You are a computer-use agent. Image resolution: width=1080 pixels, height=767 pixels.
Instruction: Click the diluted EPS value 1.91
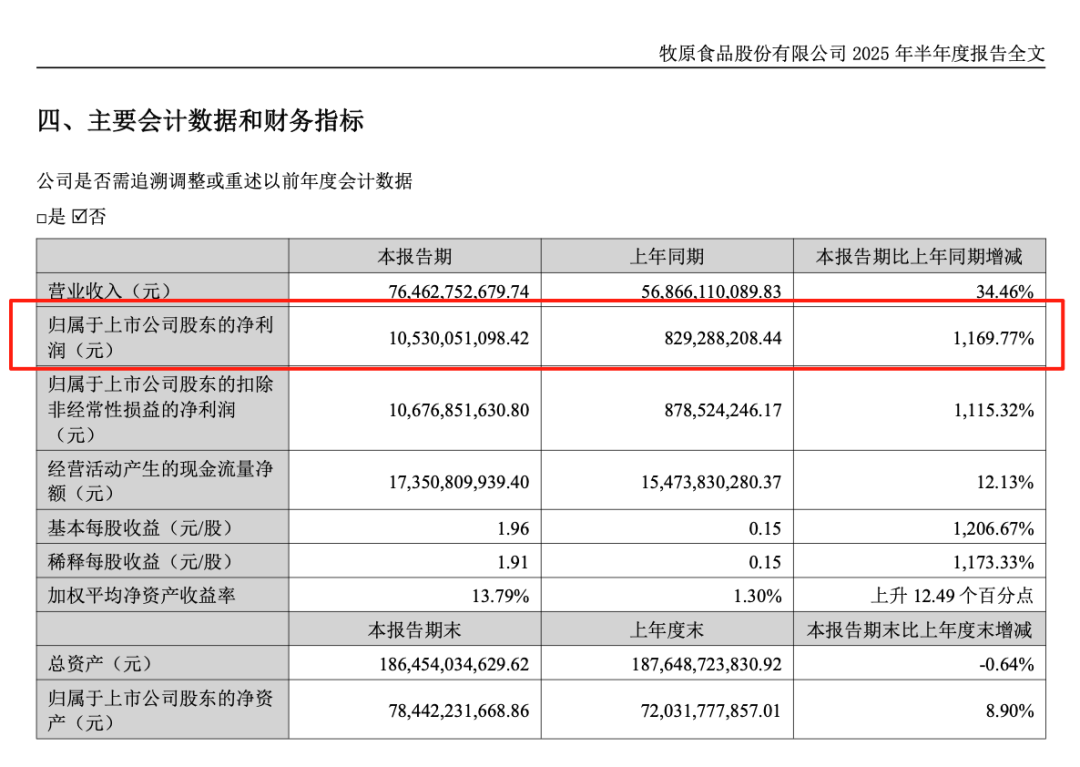pyautogui.click(x=511, y=562)
